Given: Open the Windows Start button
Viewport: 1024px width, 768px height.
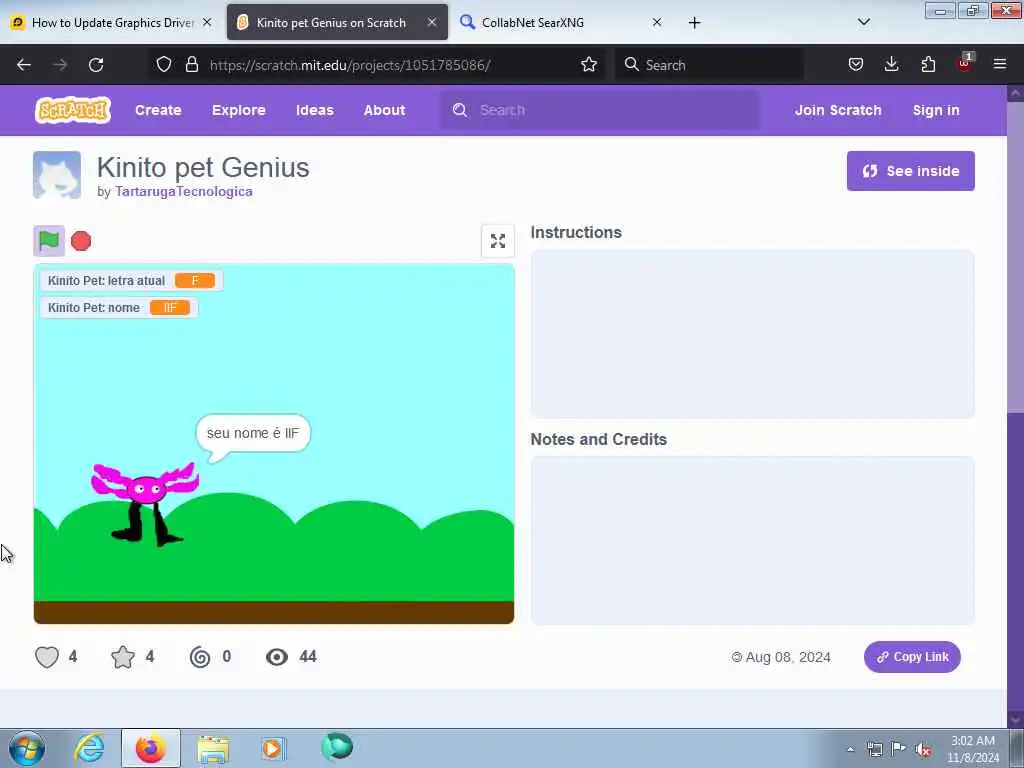Looking at the screenshot, I should point(27,748).
